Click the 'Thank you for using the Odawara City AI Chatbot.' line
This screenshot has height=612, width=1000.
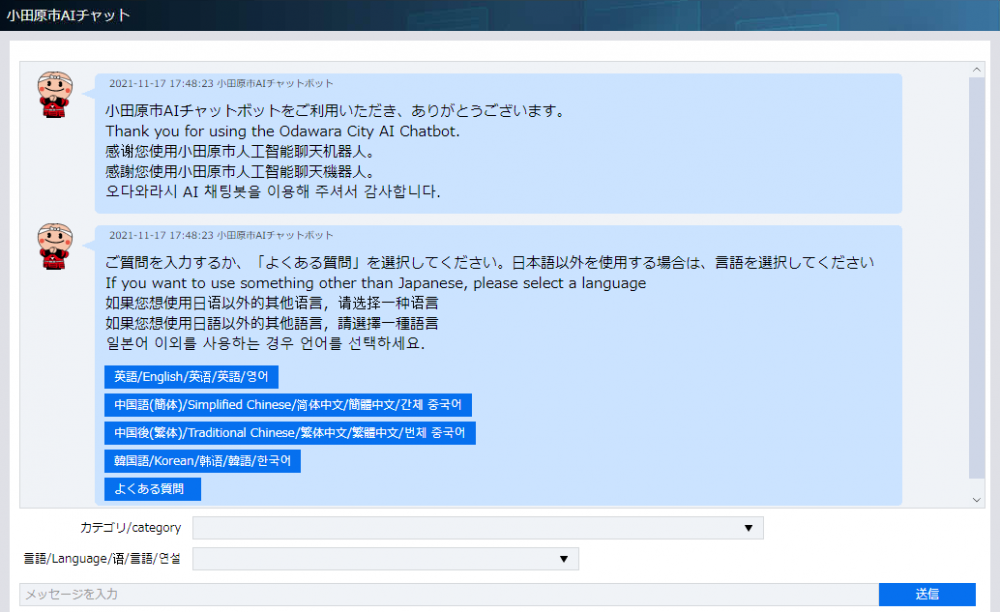pos(283,131)
